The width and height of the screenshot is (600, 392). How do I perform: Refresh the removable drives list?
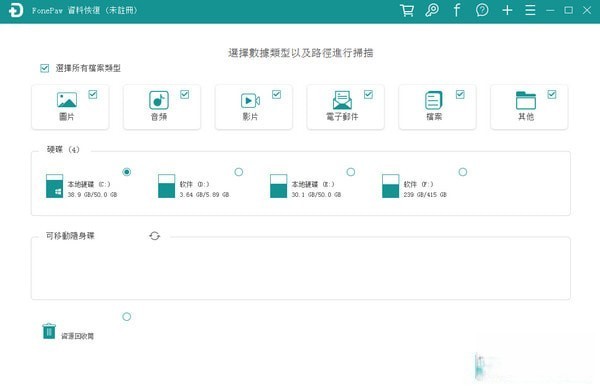[x=155, y=236]
